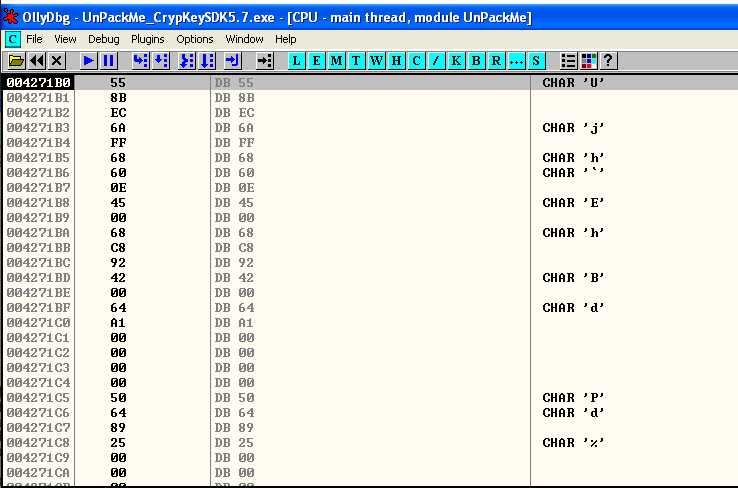Select address row 004271C5
The image size is (738, 488).
(x=38, y=398)
